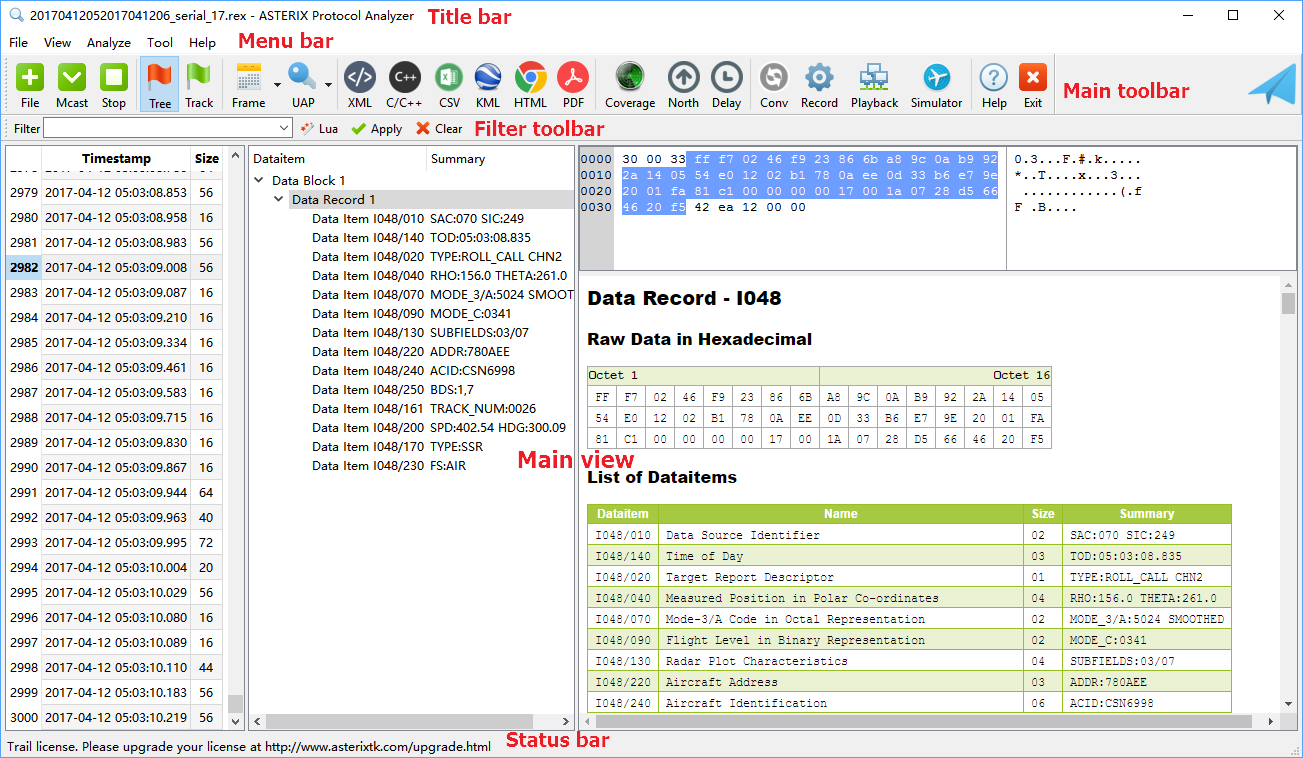Click Time of Day table row

click(x=909, y=556)
